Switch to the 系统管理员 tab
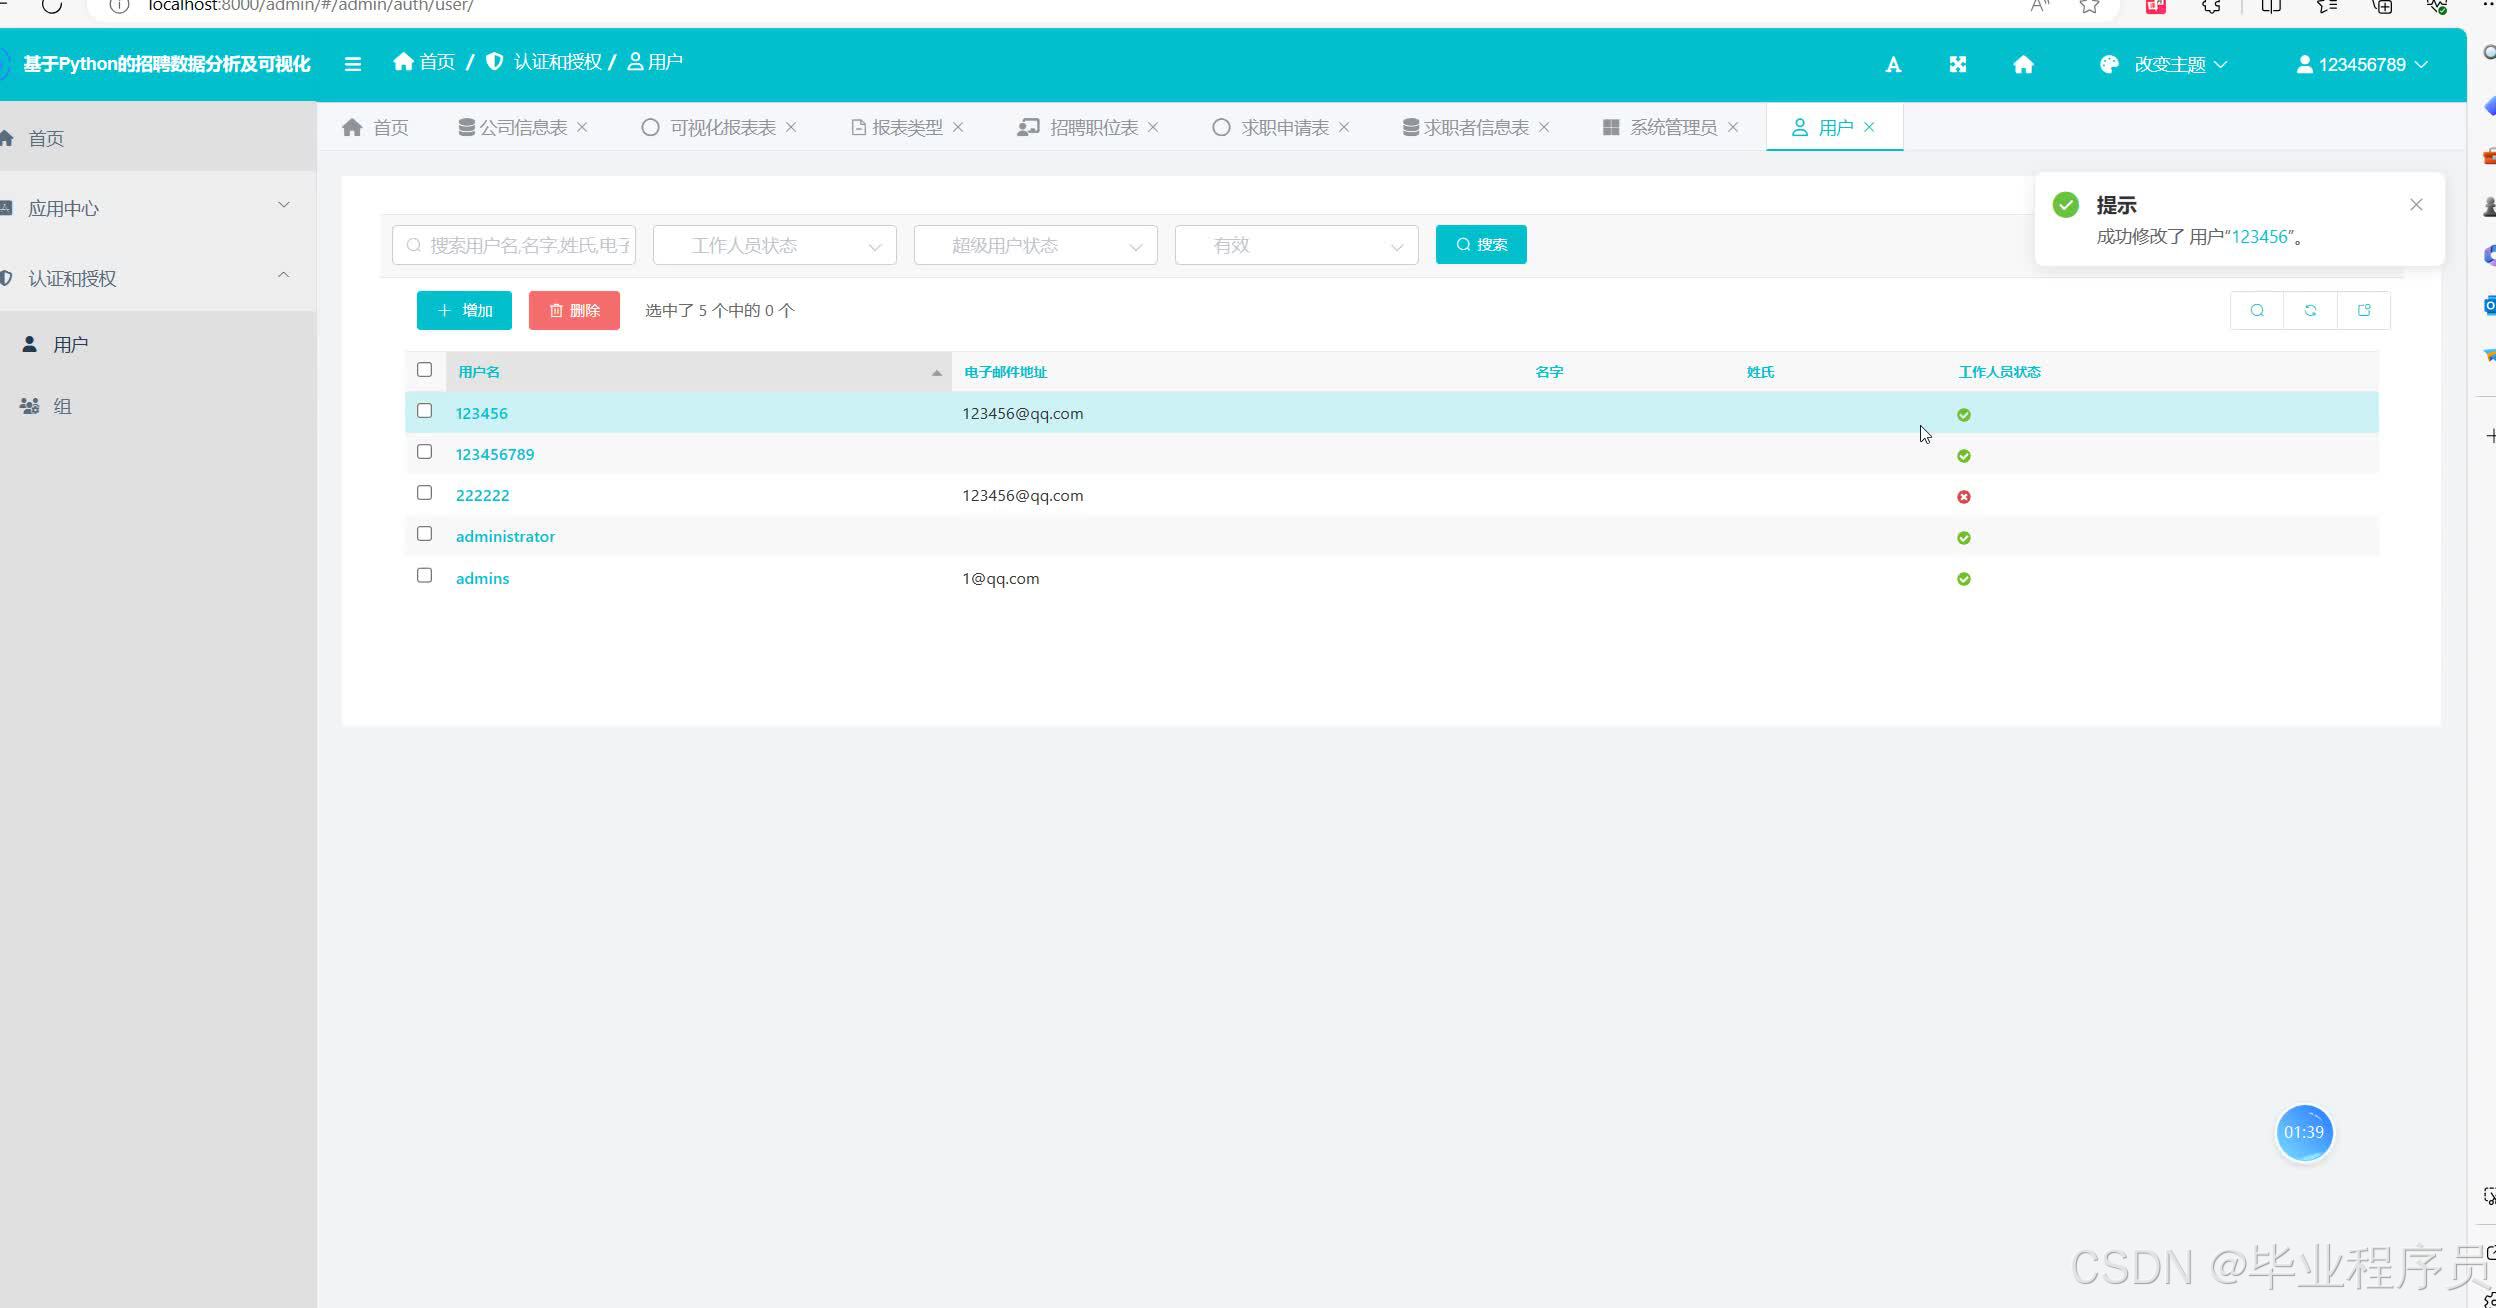 (x=1660, y=127)
